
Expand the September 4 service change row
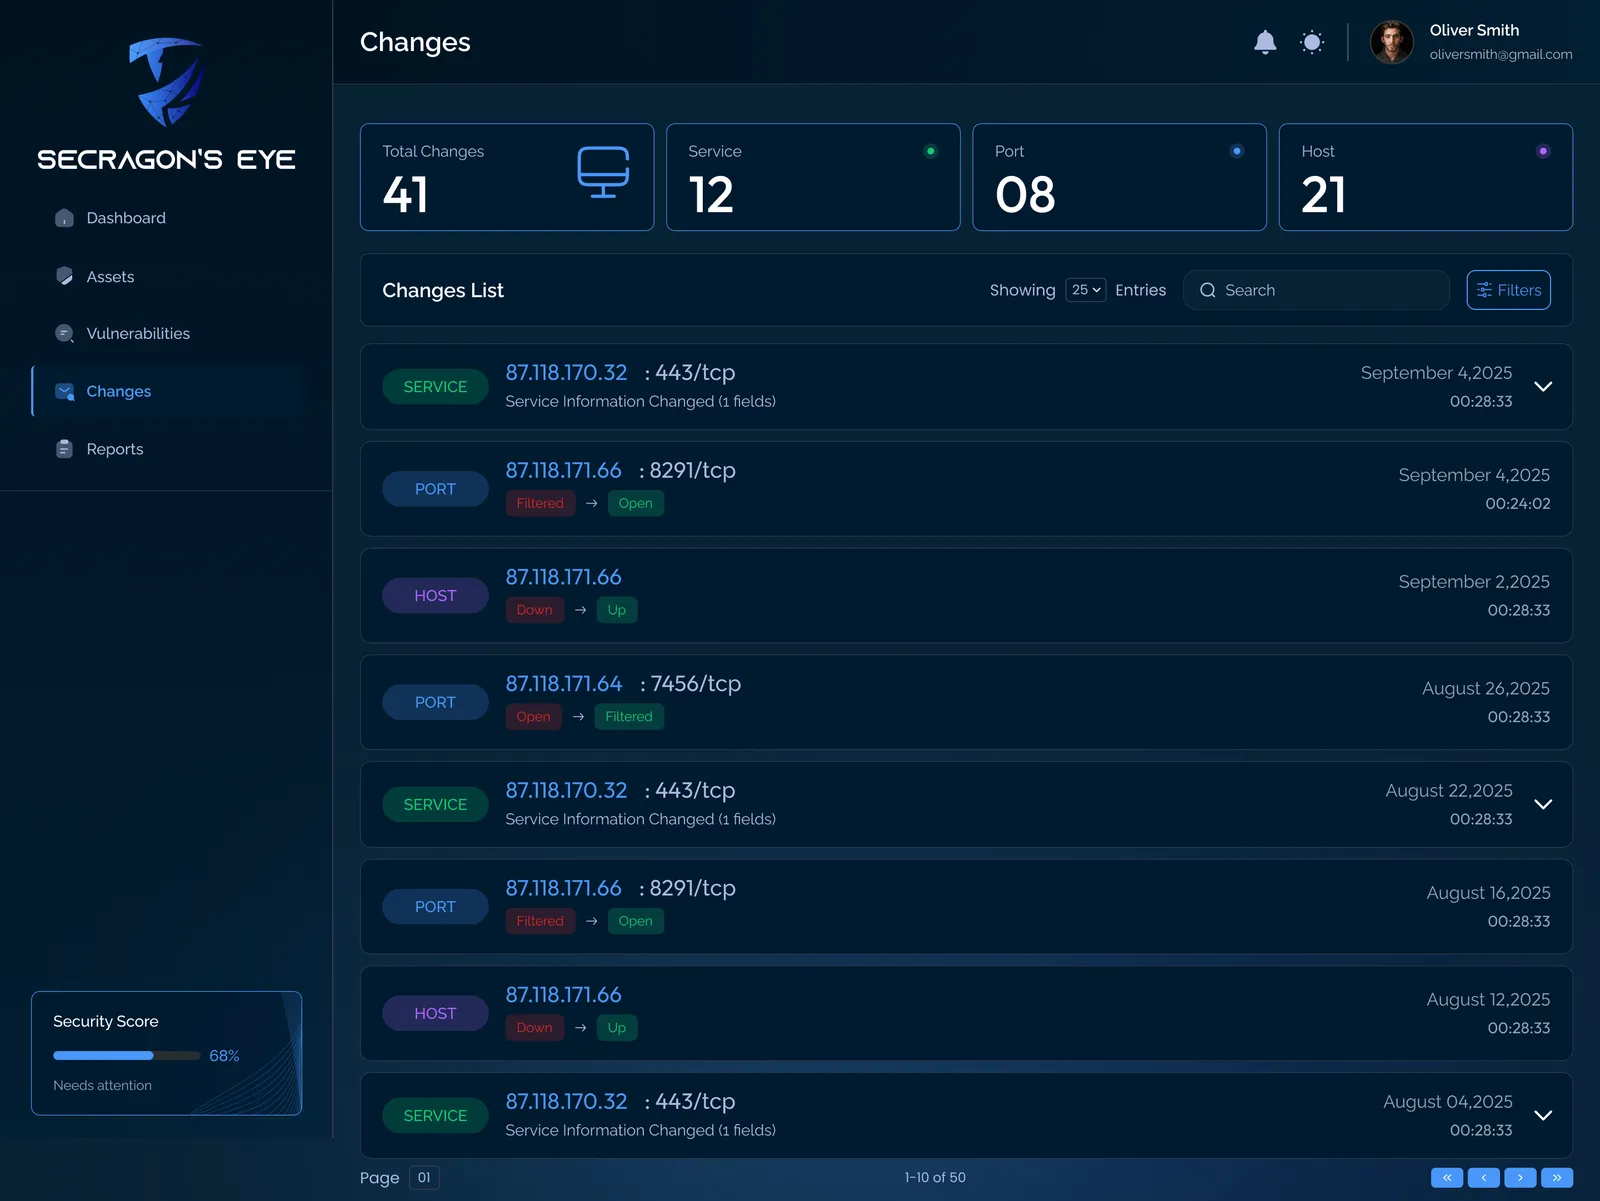click(x=1543, y=387)
